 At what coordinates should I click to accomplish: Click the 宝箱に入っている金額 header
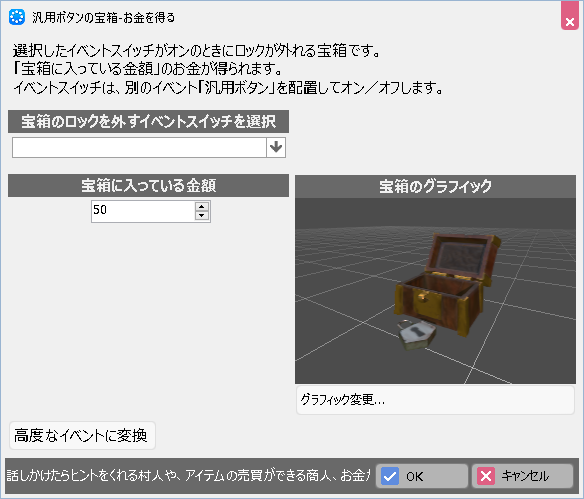coord(148,185)
